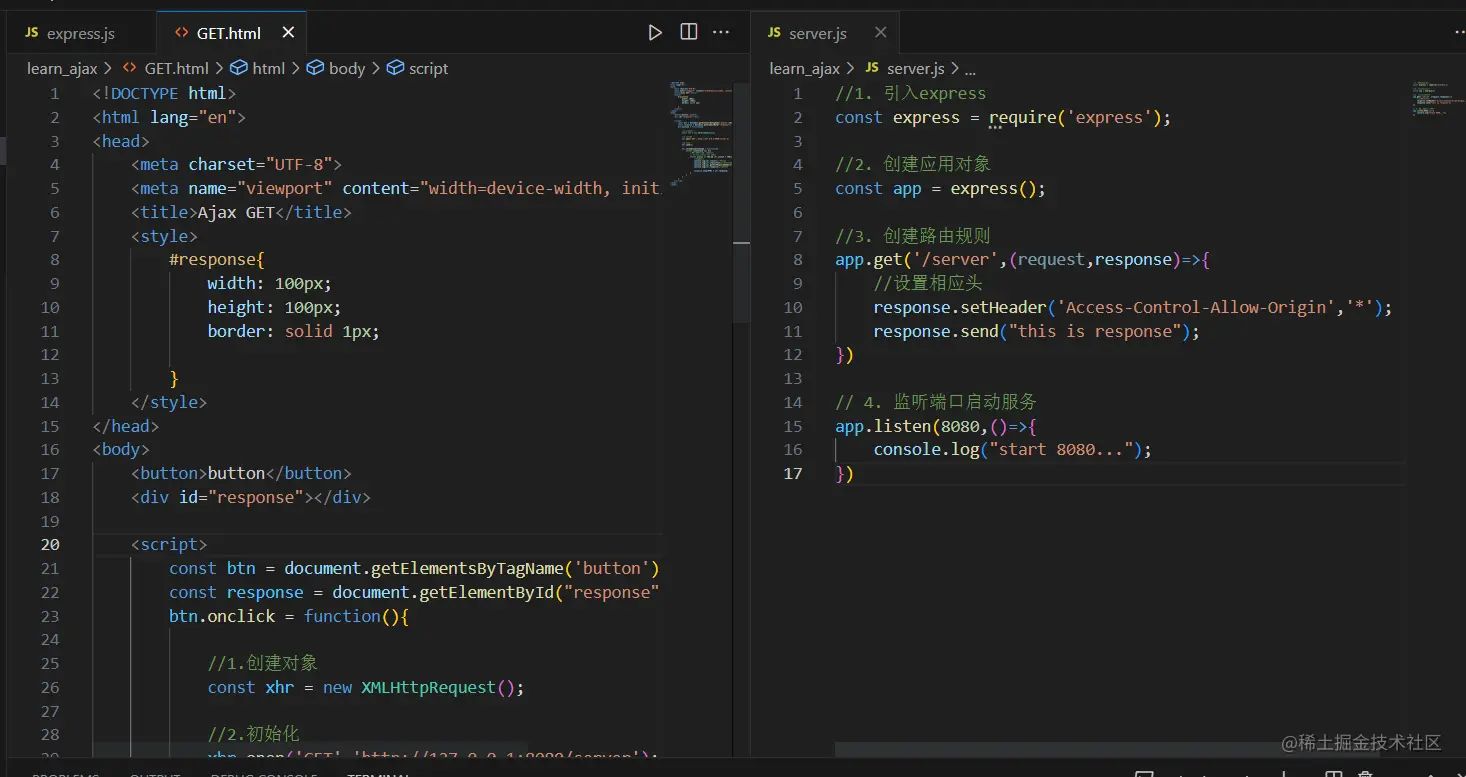Screen dimensions: 1466x777
Task: Run the file with the play icon
Action: tap(655, 32)
